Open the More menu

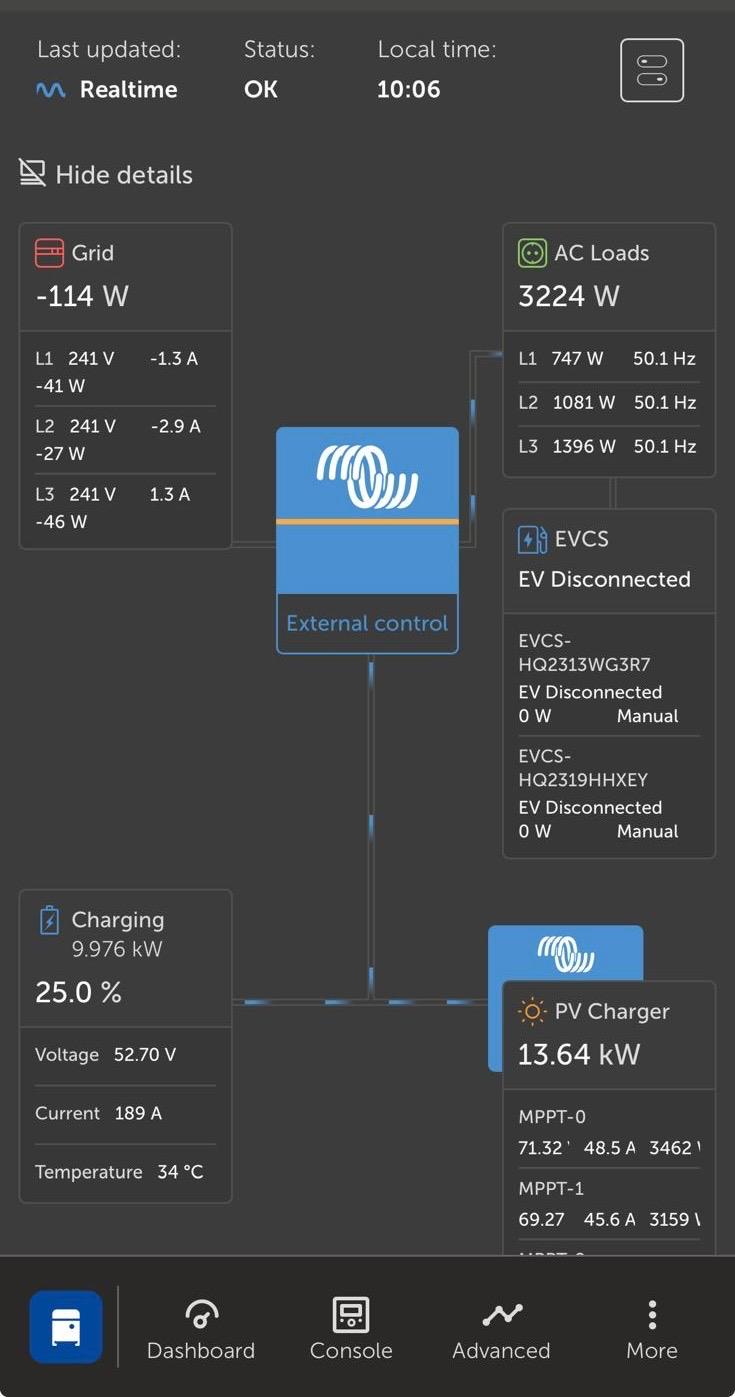652,1330
